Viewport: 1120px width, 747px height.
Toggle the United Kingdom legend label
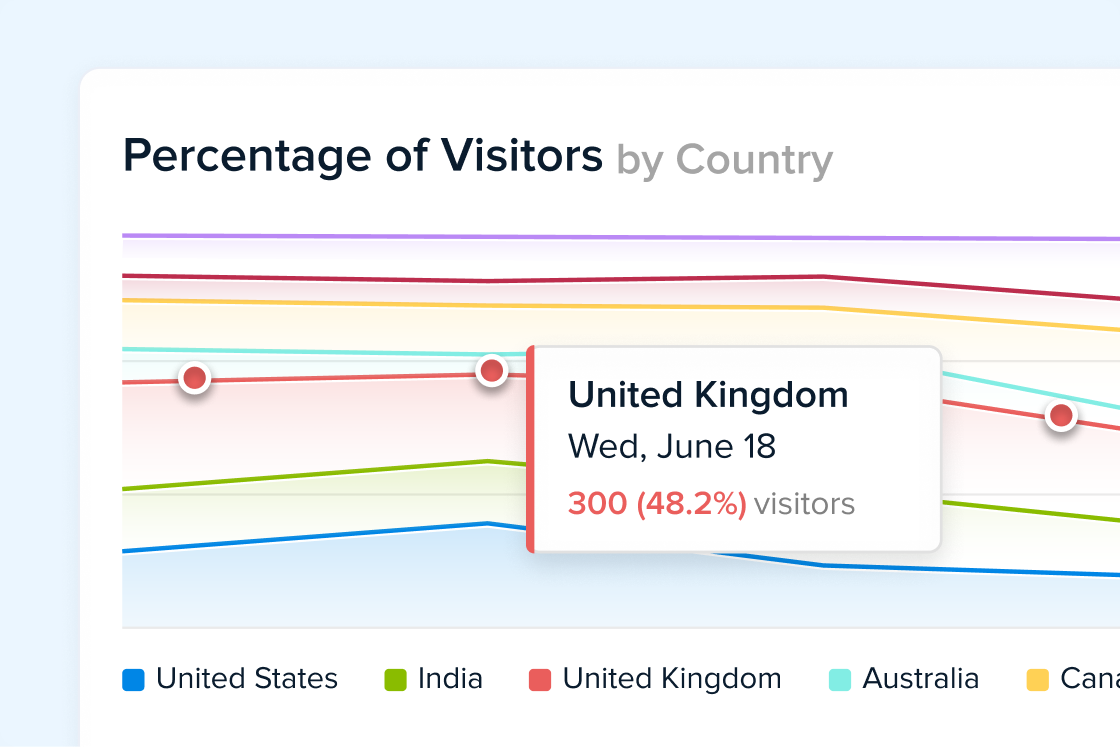click(672, 679)
